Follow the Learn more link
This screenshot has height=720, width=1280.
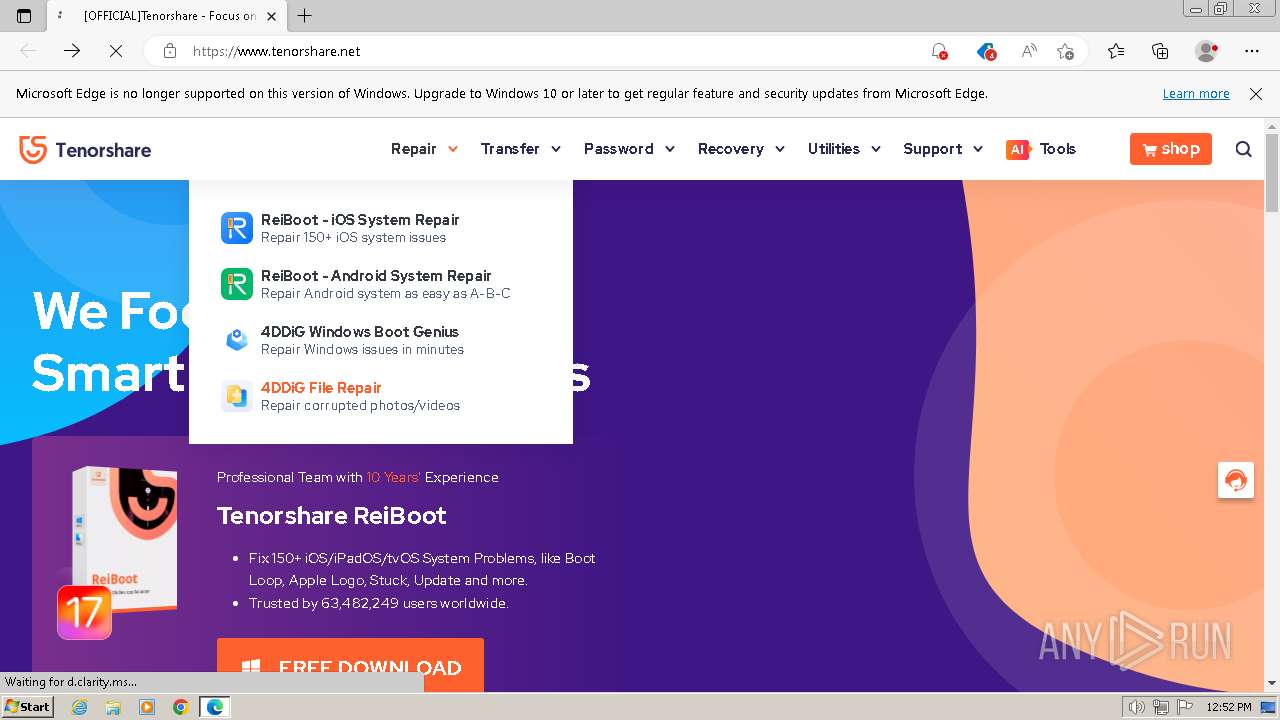[1196, 93]
